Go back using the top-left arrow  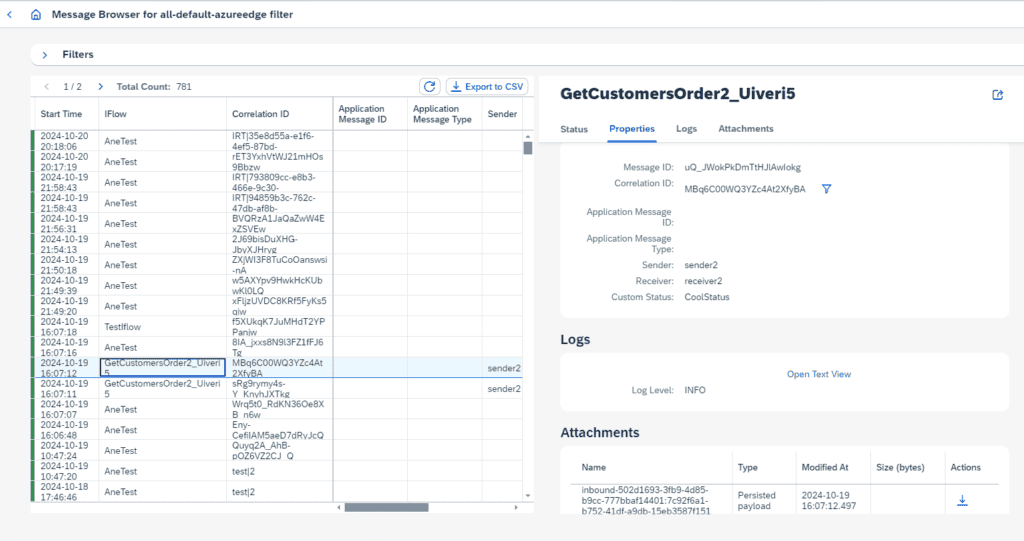(x=10, y=14)
